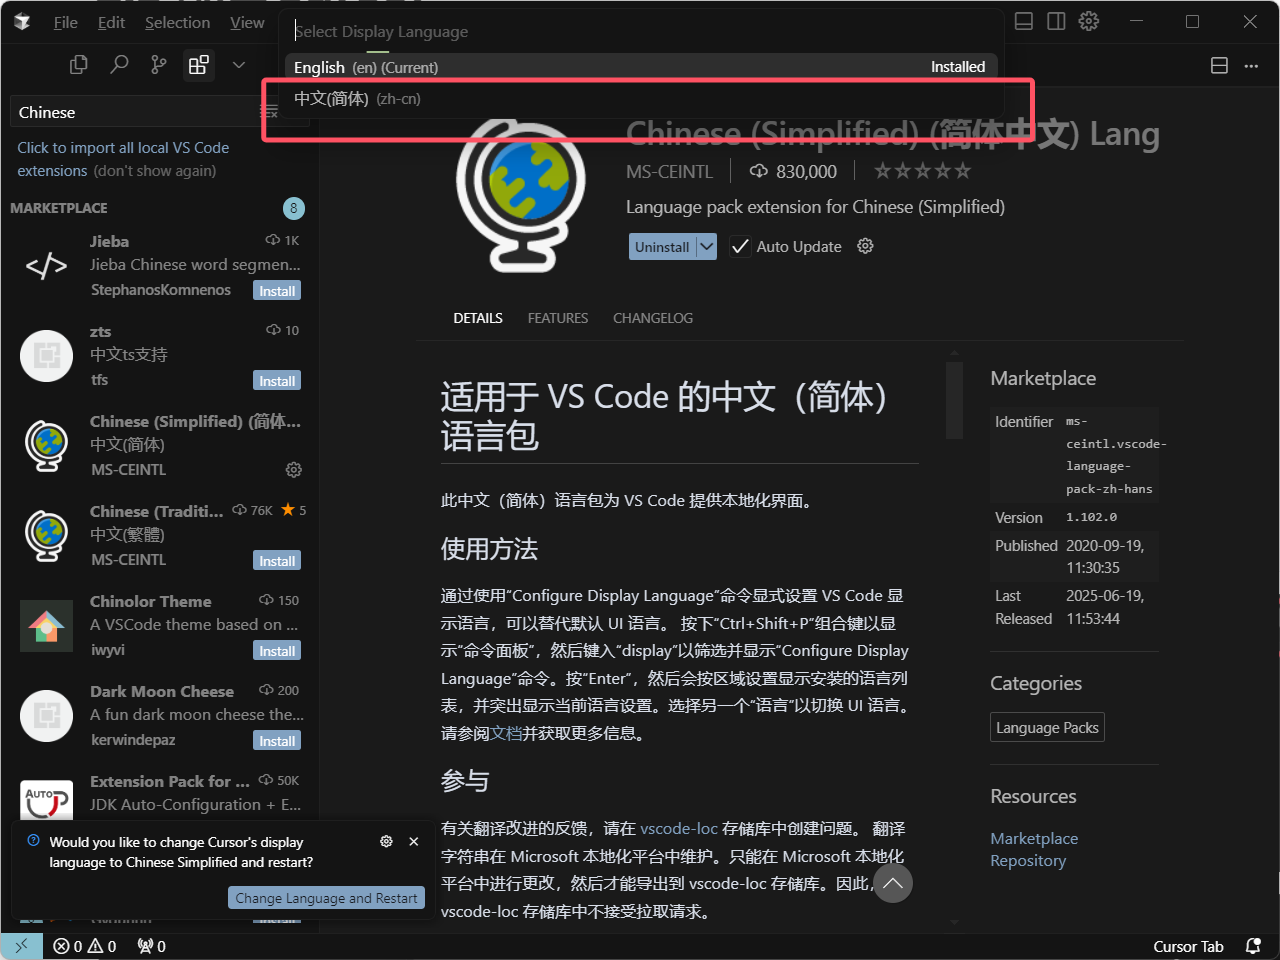Open the views chevron next to the Extensions icon
This screenshot has height=960, width=1280.
click(x=238, y=64)
